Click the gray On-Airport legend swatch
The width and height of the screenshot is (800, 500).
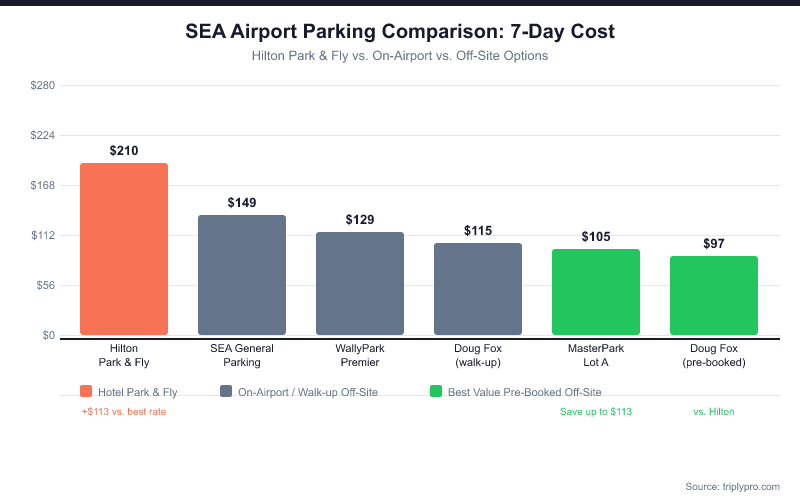click(x=225, y=392)
